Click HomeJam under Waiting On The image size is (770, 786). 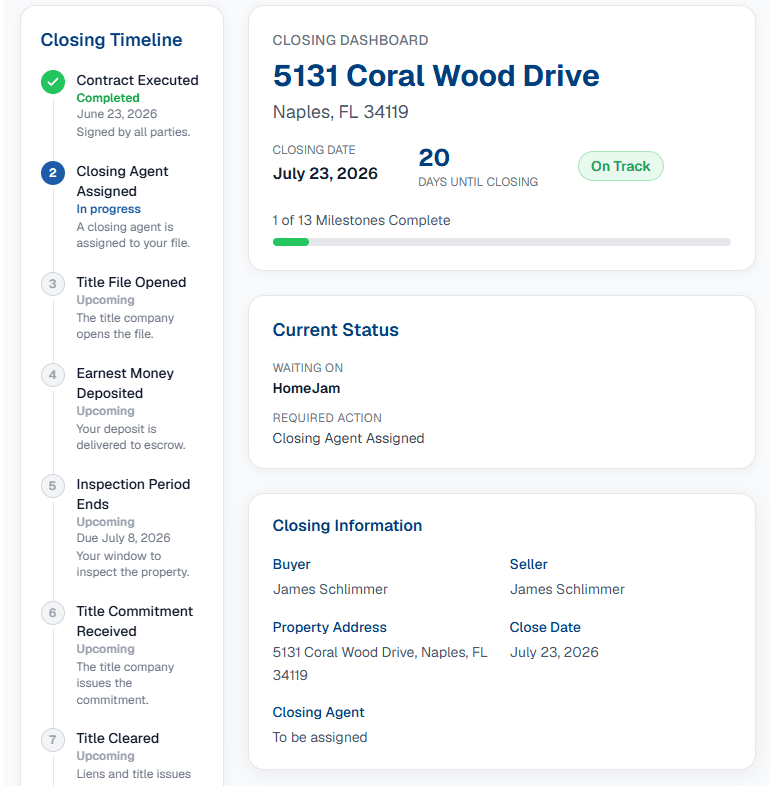(306, 388)
